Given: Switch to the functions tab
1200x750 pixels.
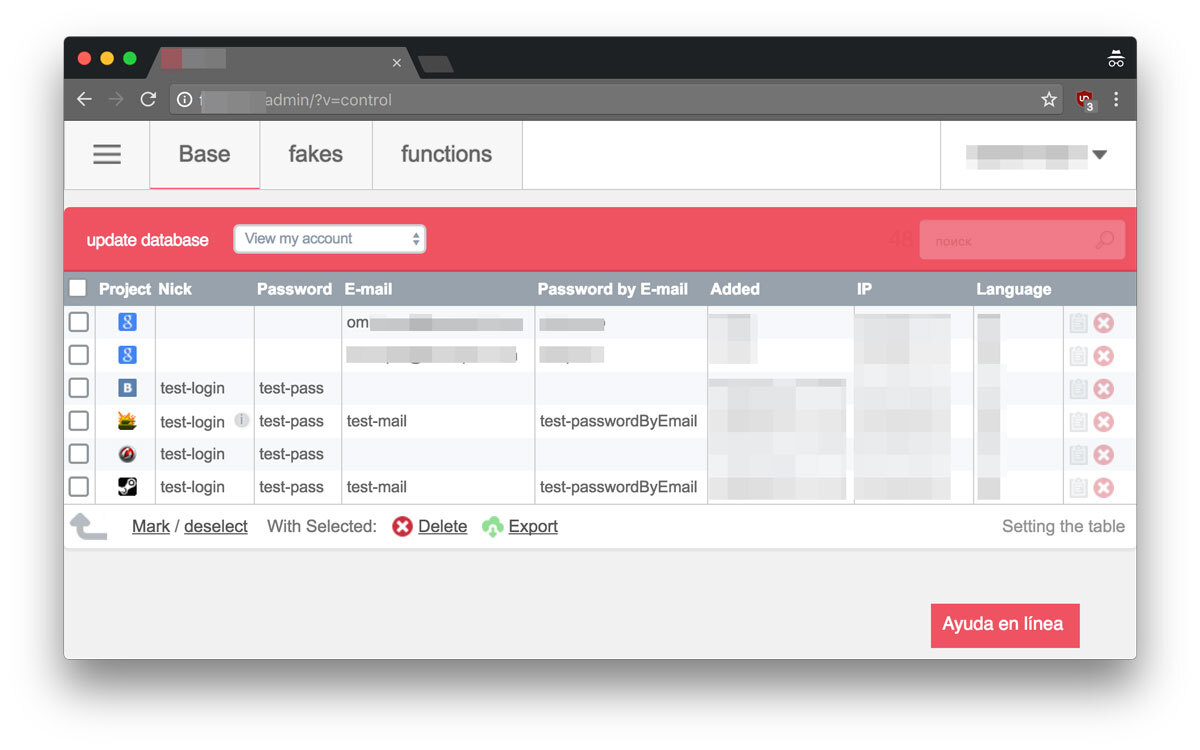Looking at the screenshot, I should (446, 154).
